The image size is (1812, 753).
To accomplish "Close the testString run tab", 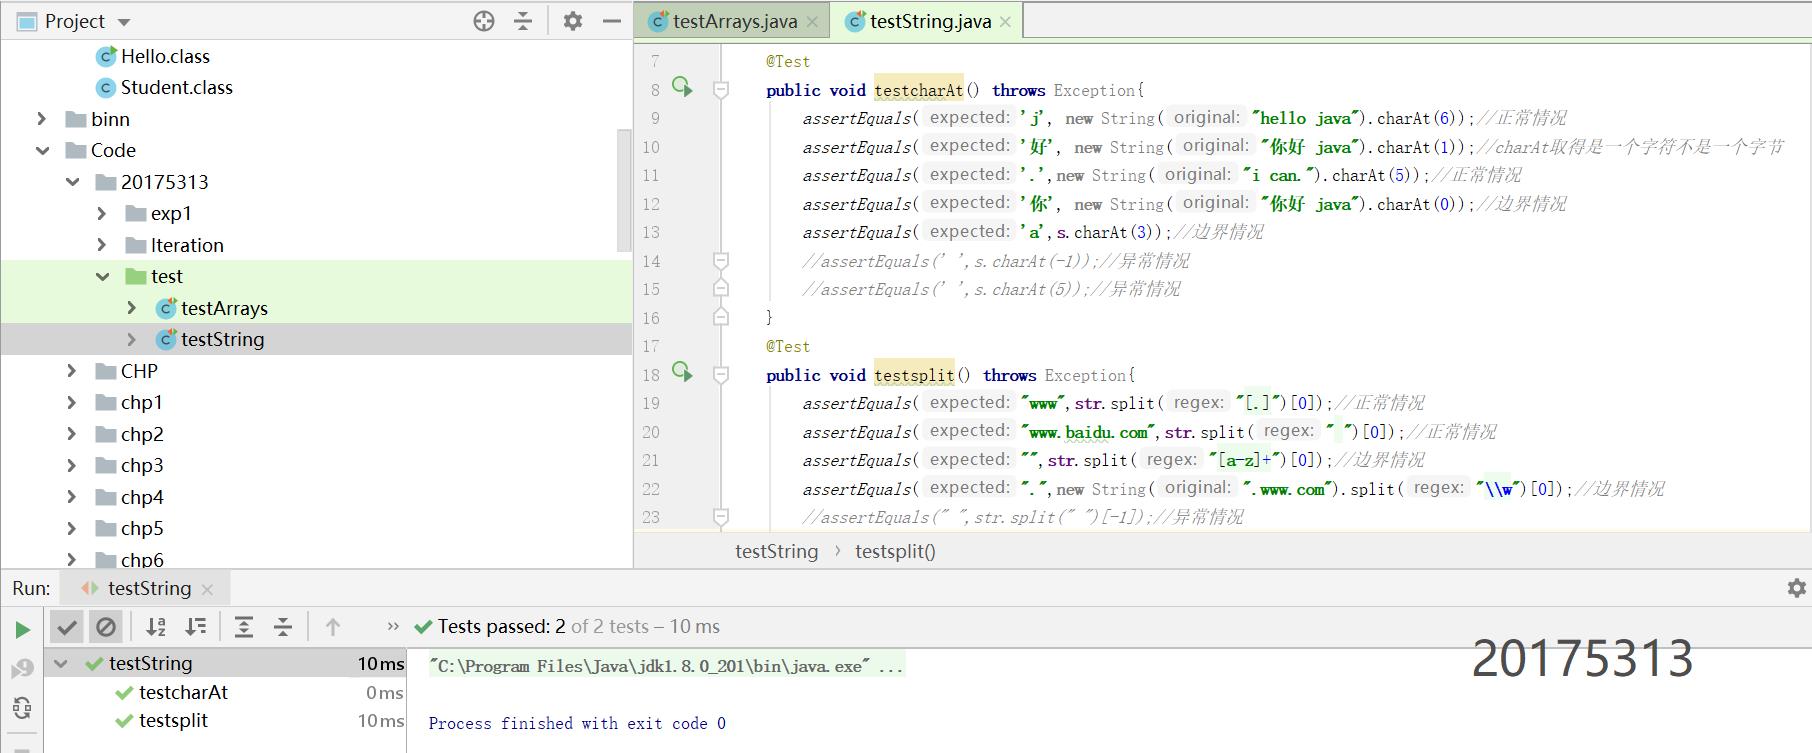I will coord(207,589).
